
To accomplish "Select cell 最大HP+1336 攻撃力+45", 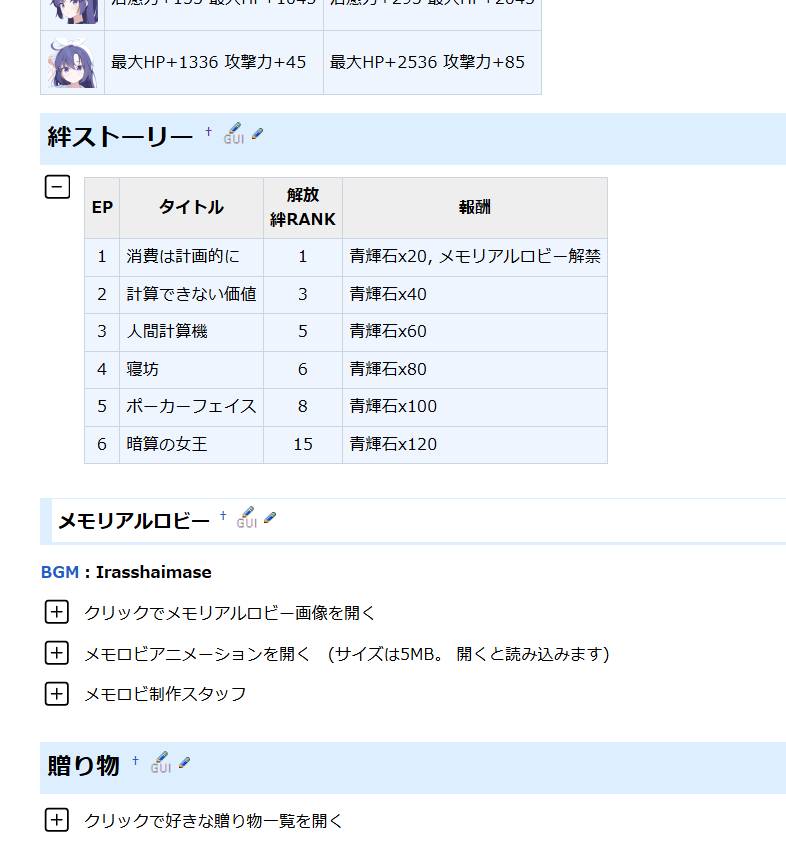I will point(214,62).
